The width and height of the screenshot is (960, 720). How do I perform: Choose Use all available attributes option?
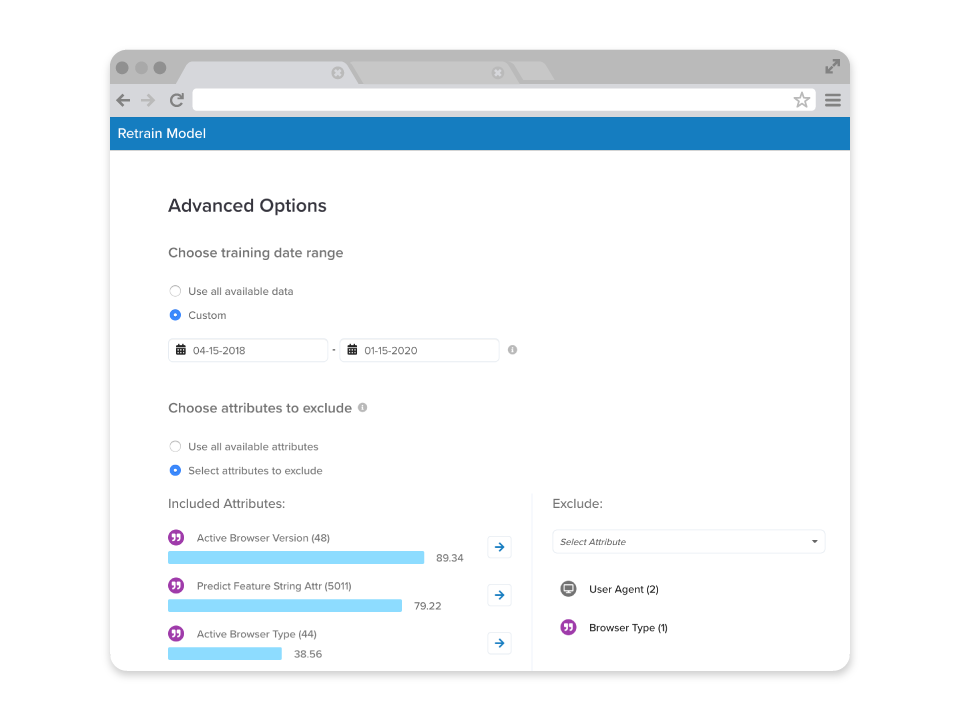(x=175, y=446)
